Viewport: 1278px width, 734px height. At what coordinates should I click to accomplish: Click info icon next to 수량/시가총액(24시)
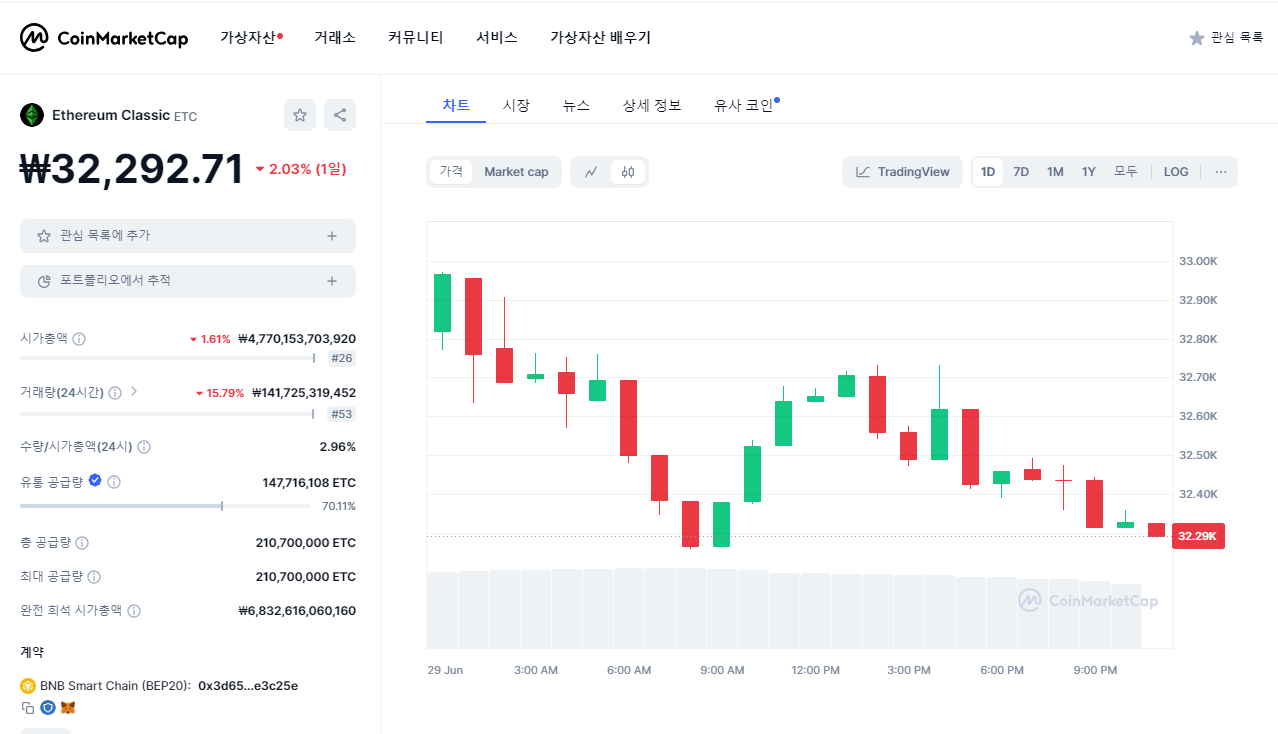145,447
